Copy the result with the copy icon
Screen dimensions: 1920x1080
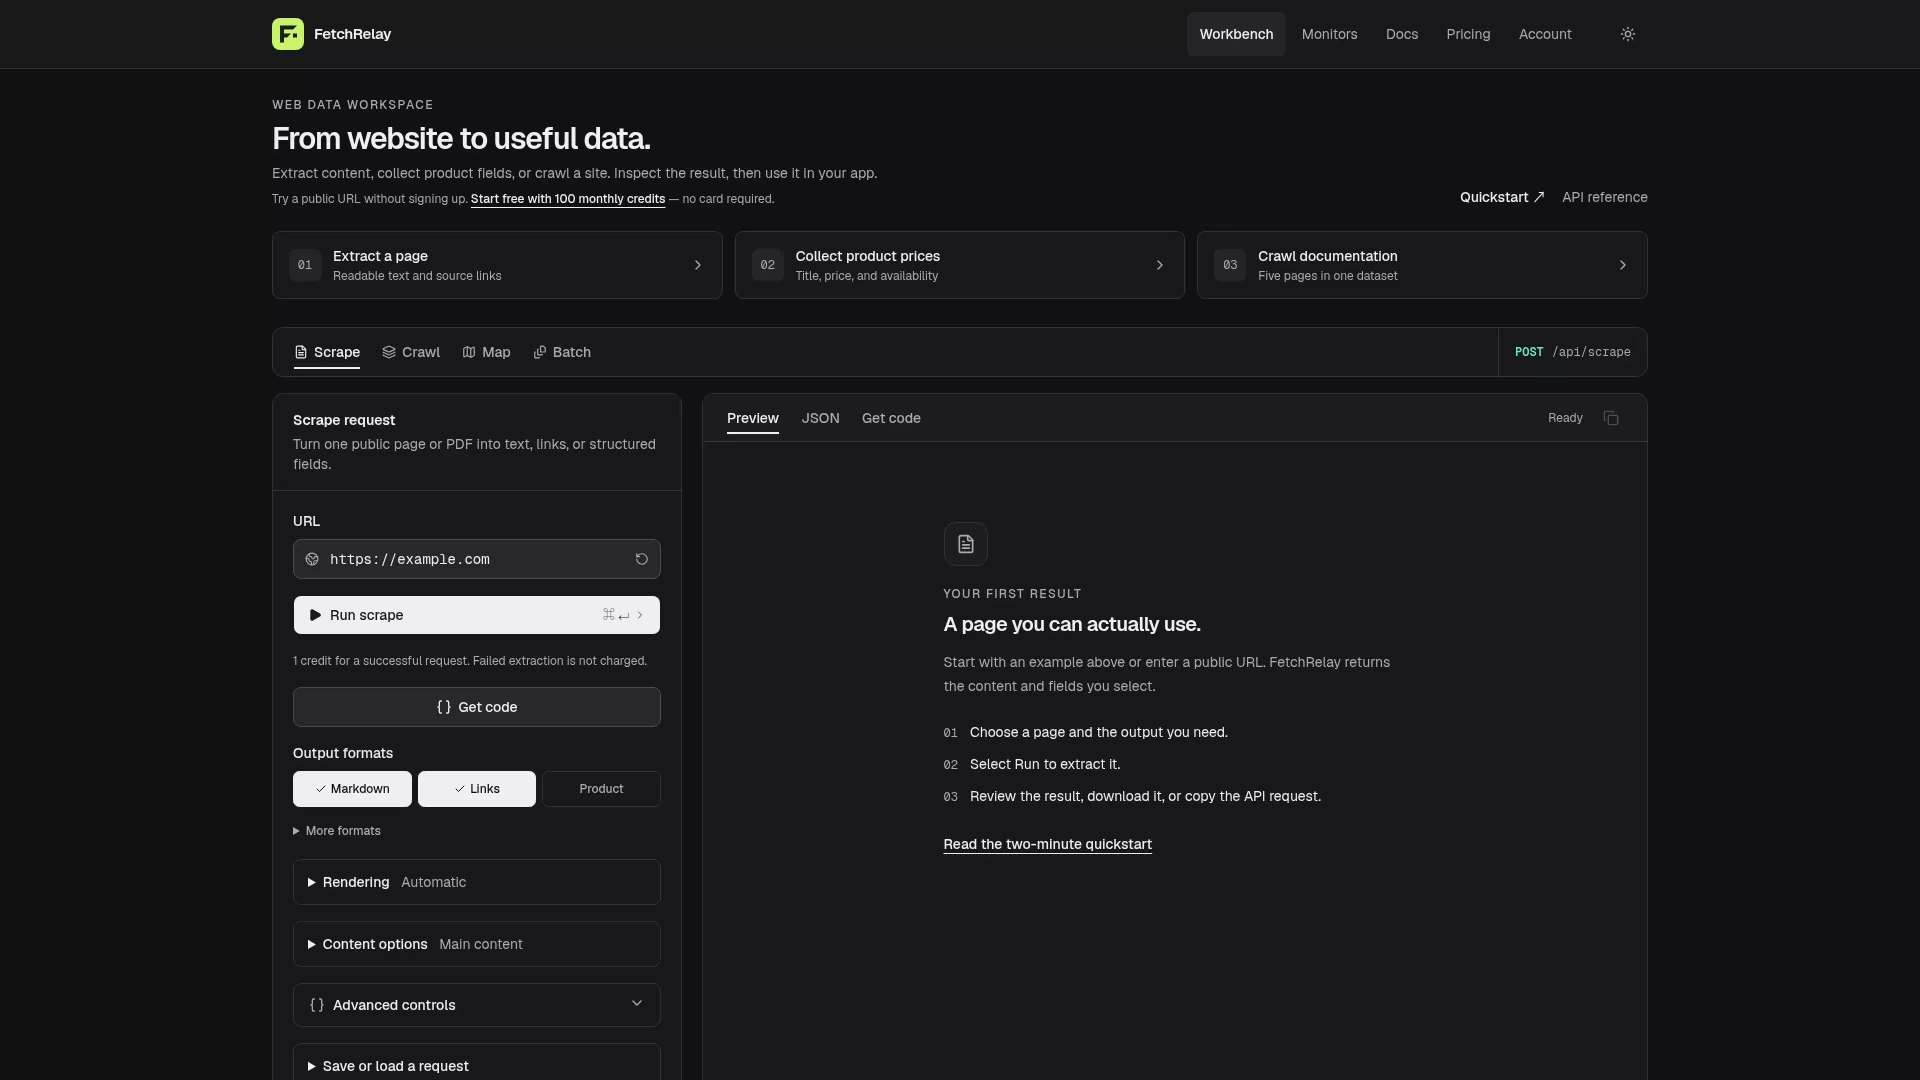click(1611, 418)
